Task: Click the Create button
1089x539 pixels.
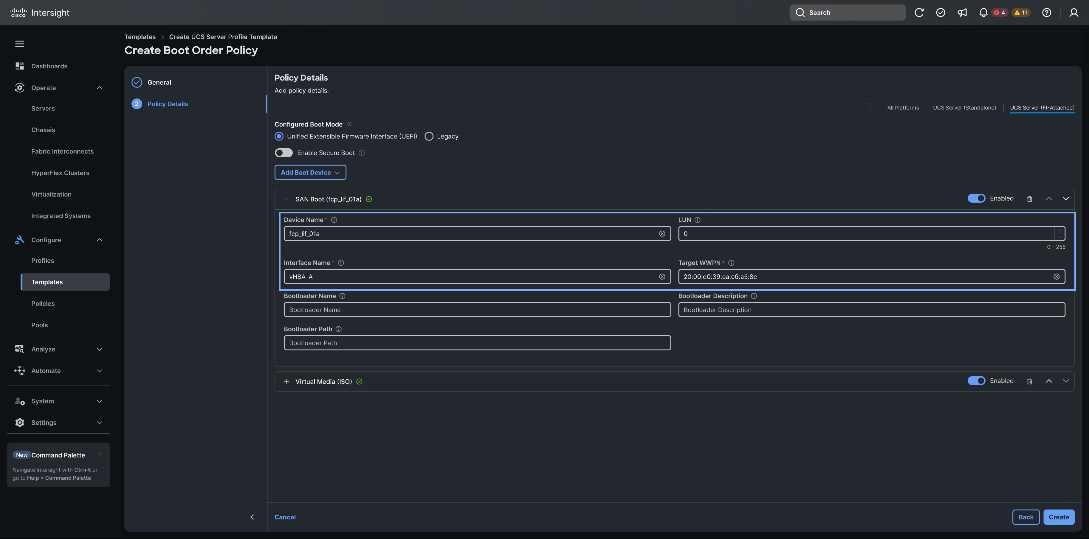Action: click(x=1059, y=517)
